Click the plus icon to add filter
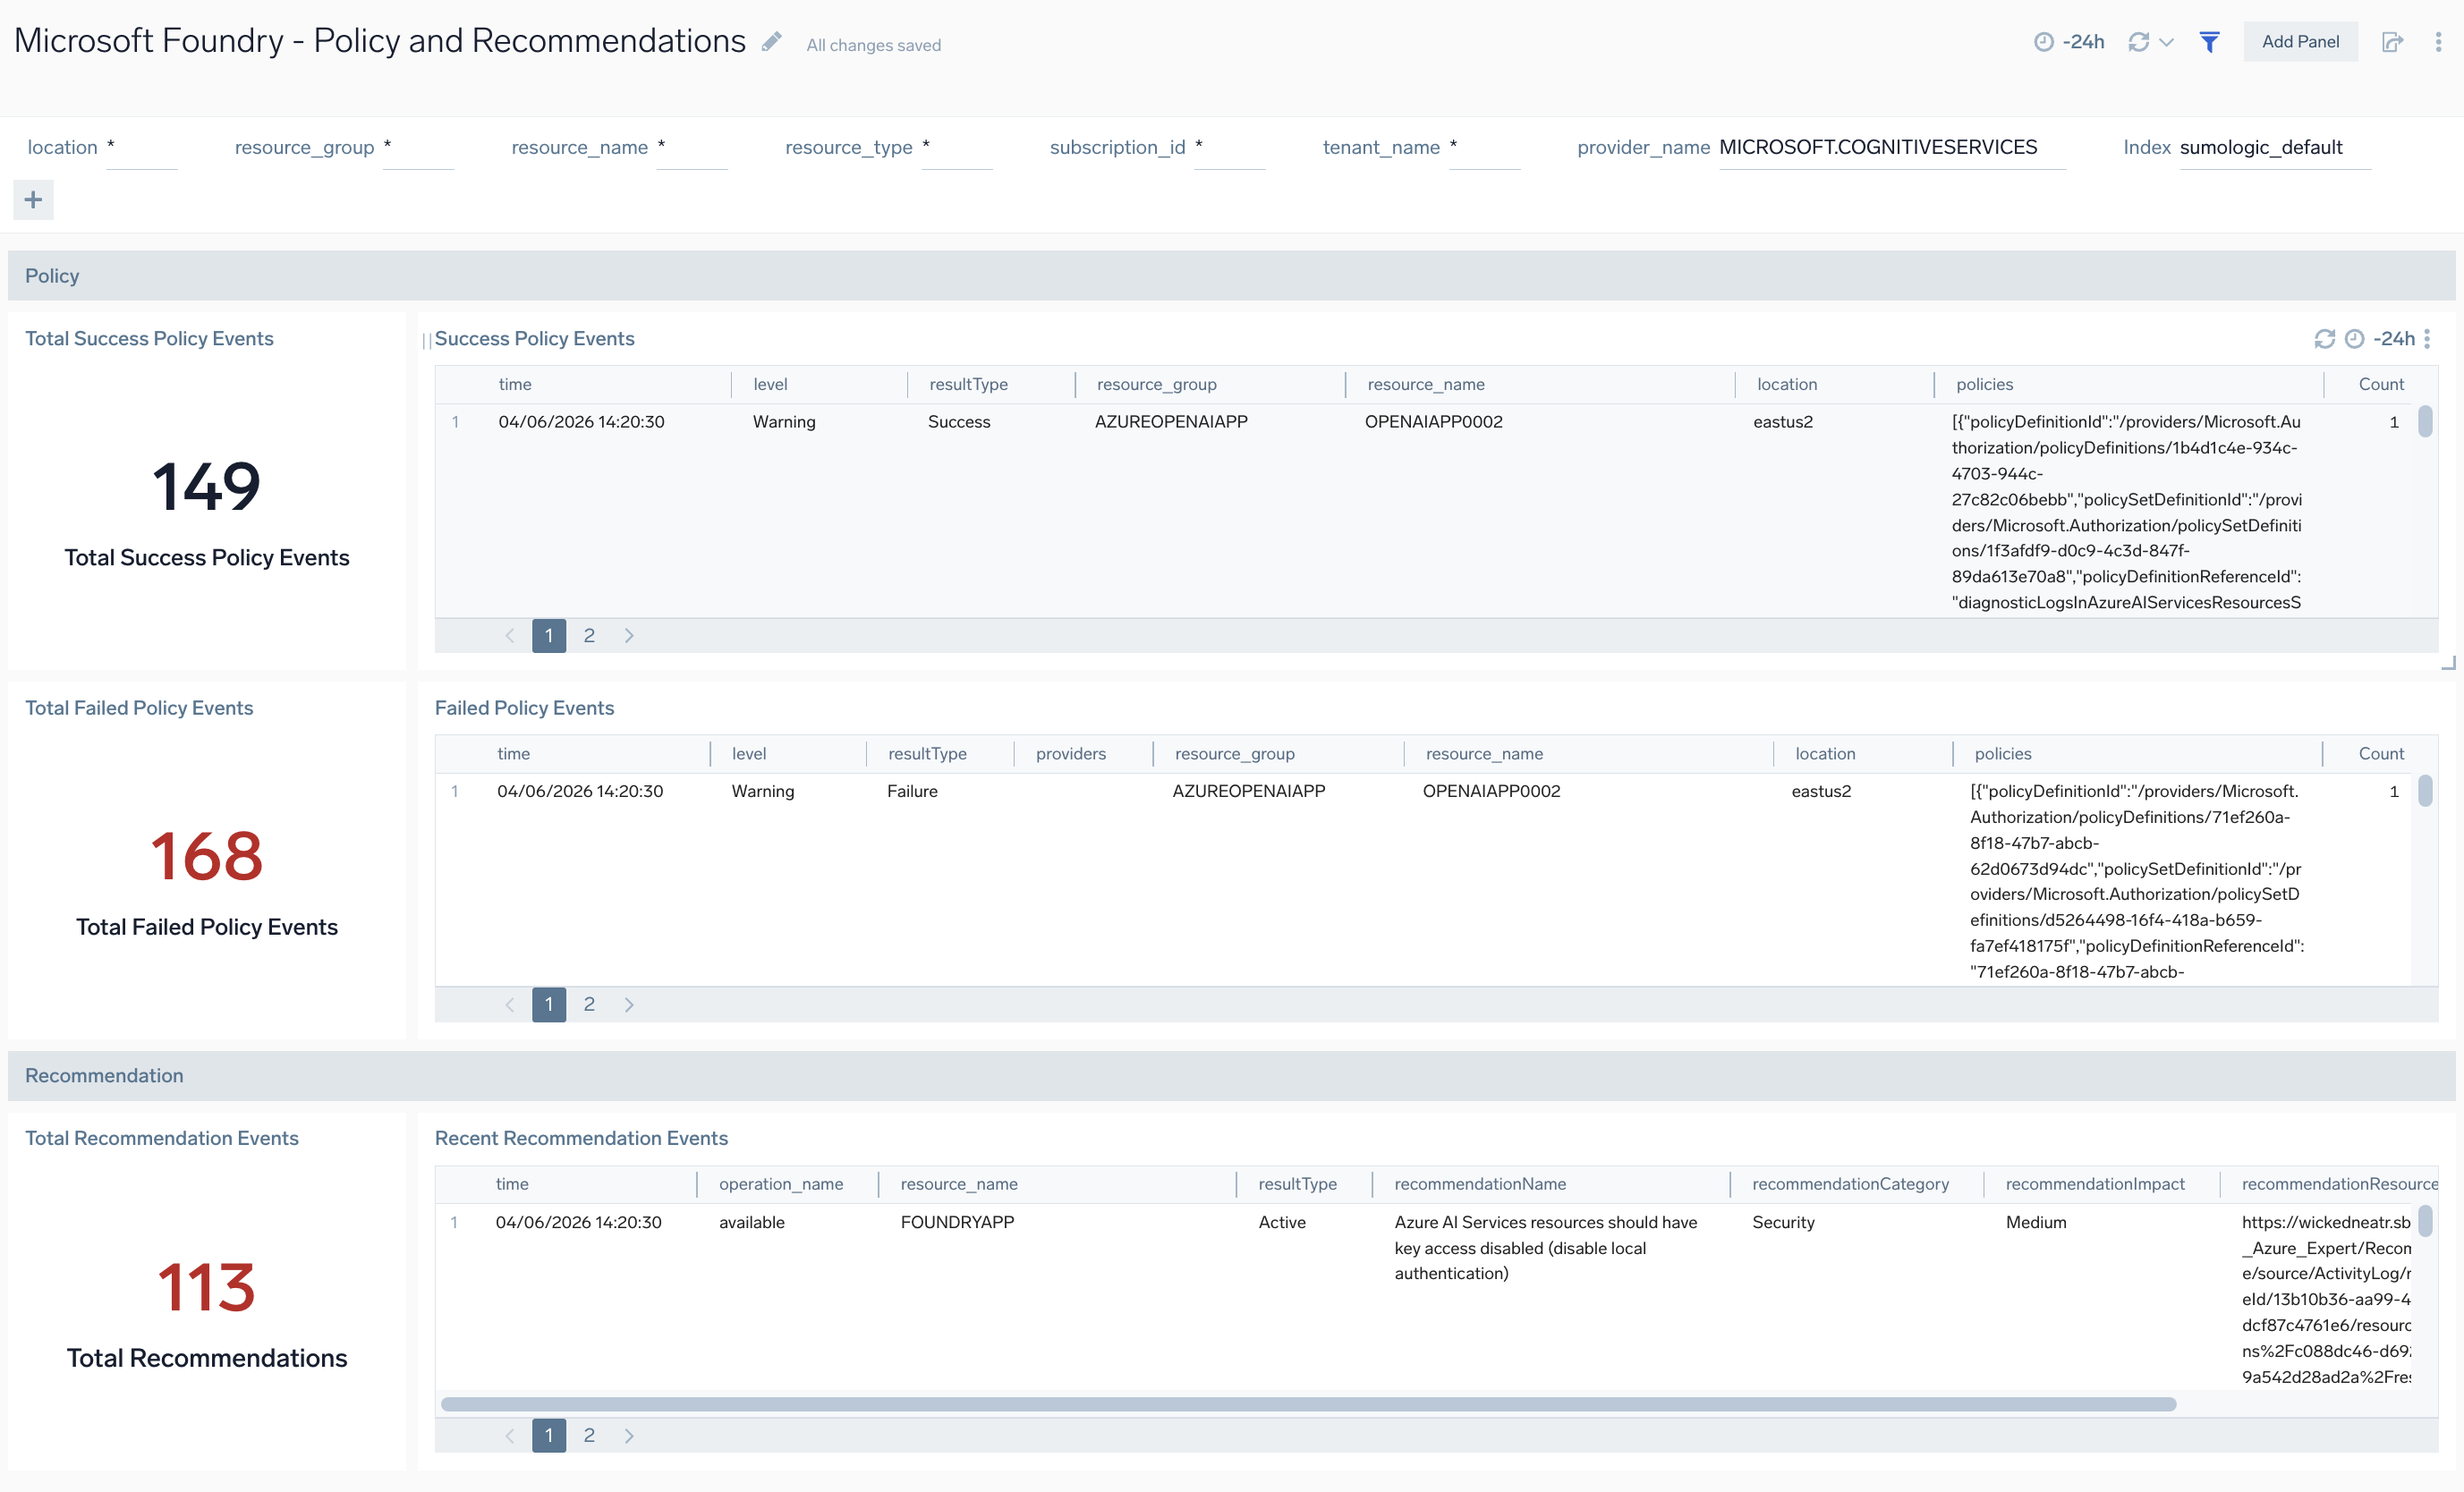 [x=33, y=200]
